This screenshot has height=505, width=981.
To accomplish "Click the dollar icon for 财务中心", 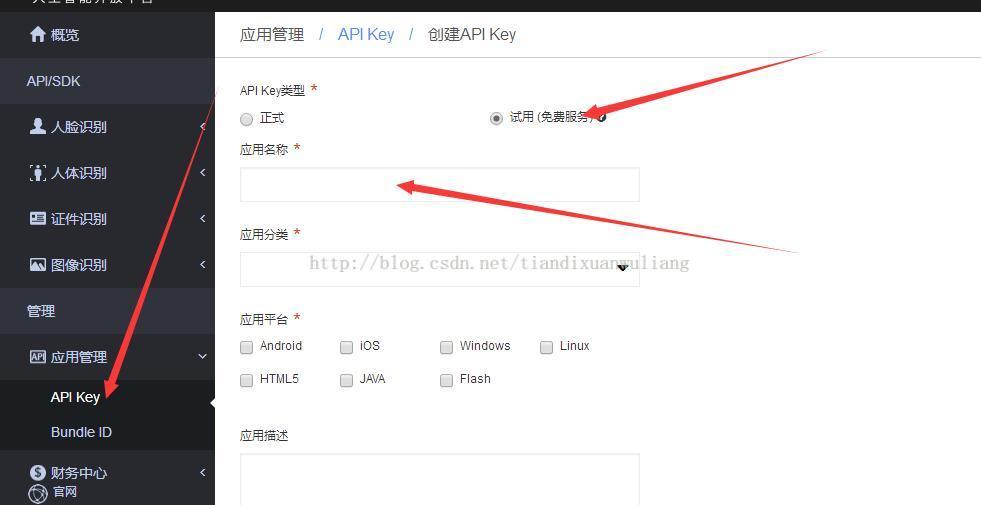I will (x=38, y=472).
